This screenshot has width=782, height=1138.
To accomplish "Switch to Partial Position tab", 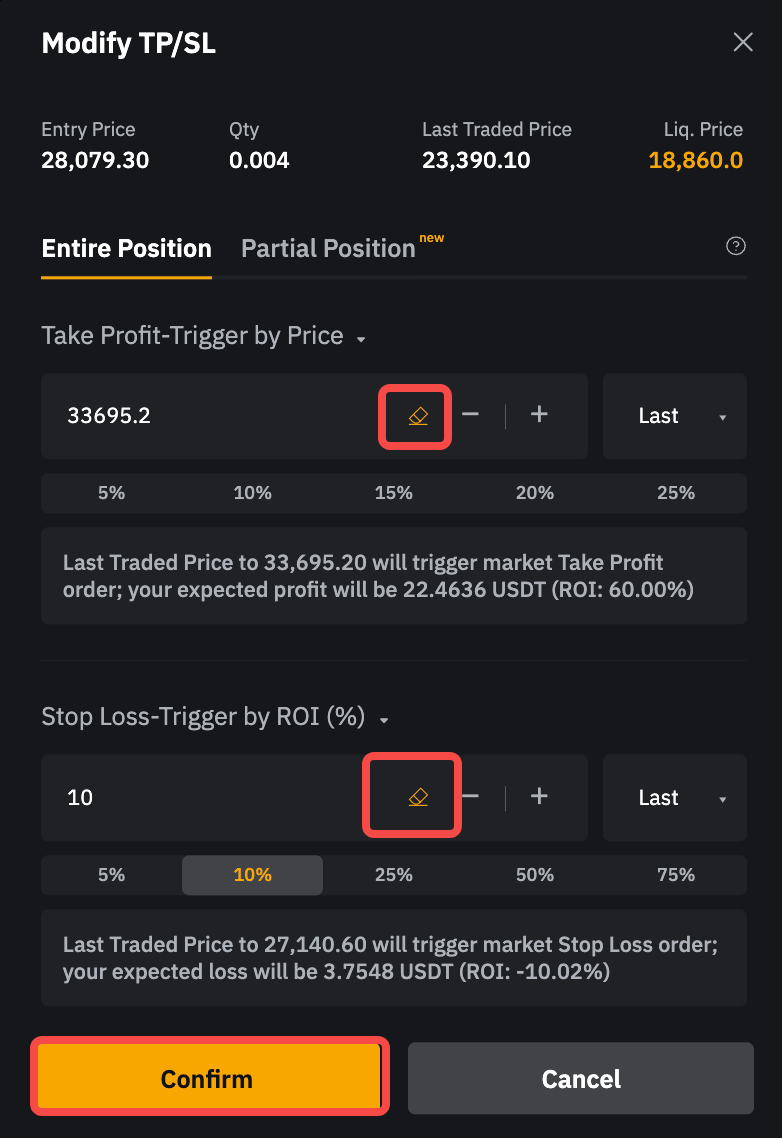I will click(x=329, y=249).
